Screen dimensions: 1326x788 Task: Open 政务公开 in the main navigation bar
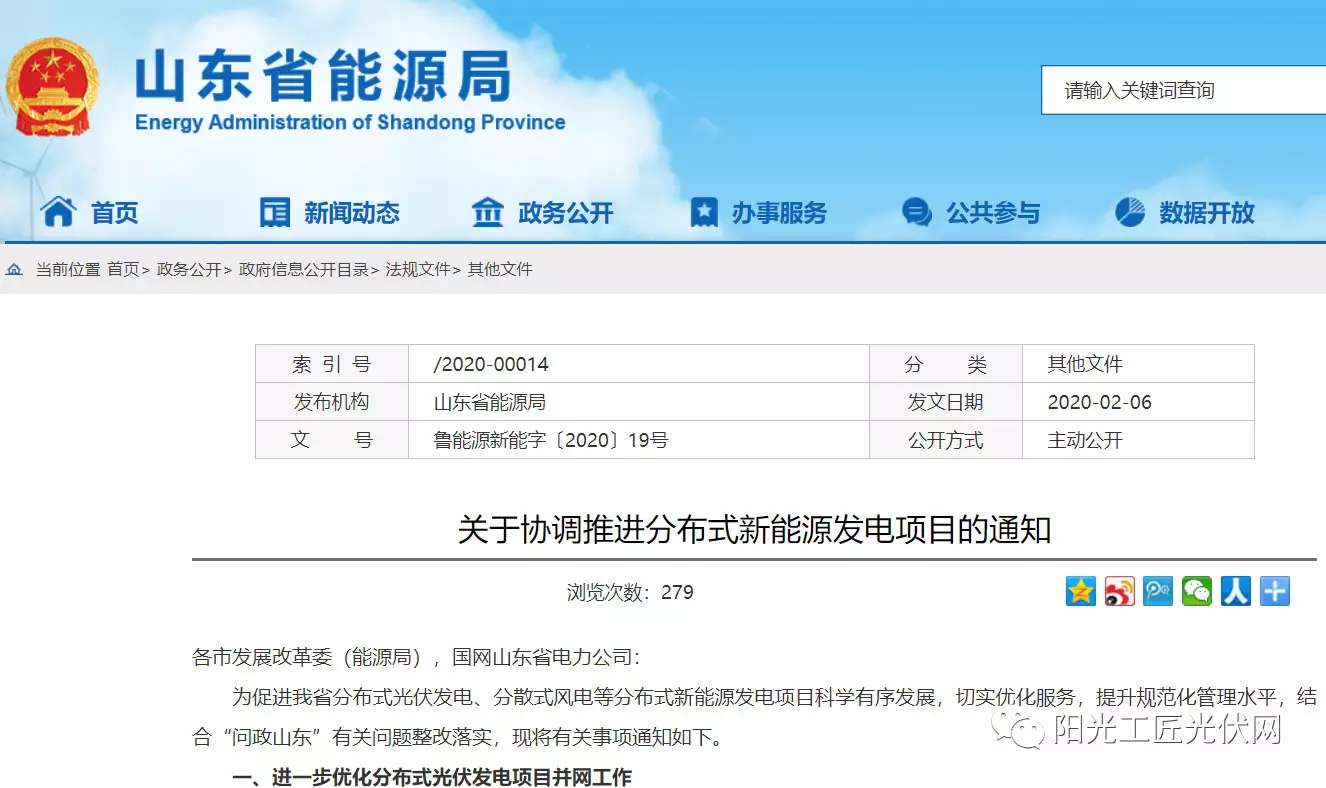point(565,213)
